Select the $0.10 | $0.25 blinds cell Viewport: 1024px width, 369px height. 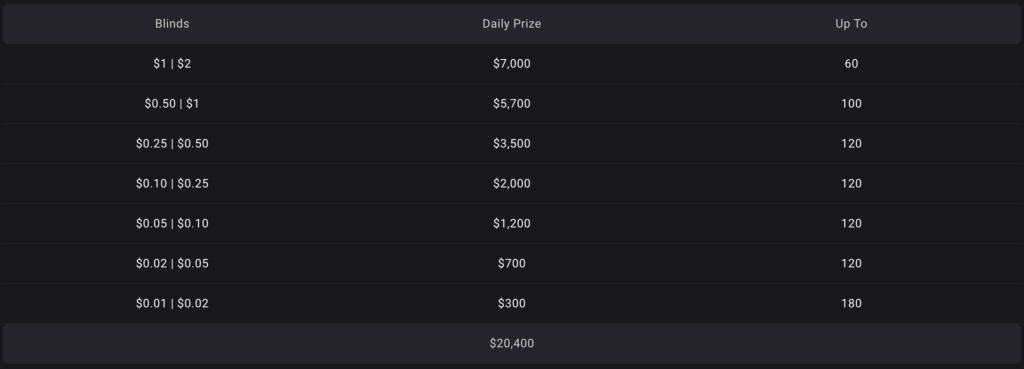coord(172,184)
